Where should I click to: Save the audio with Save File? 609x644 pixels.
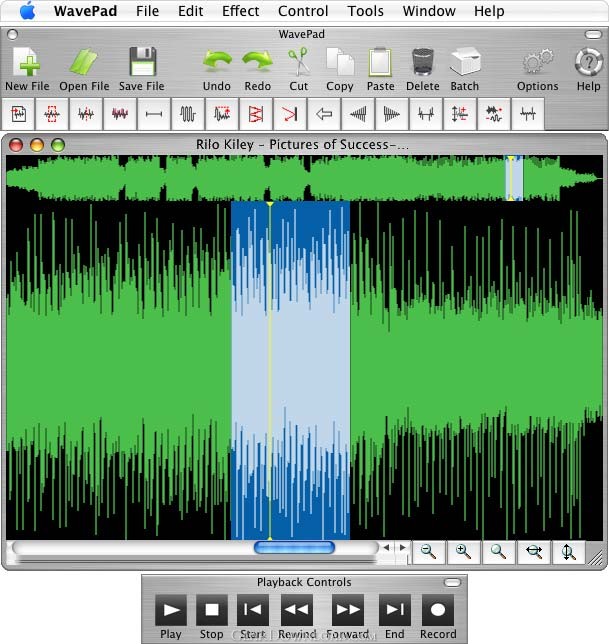[x=142, y=69]
